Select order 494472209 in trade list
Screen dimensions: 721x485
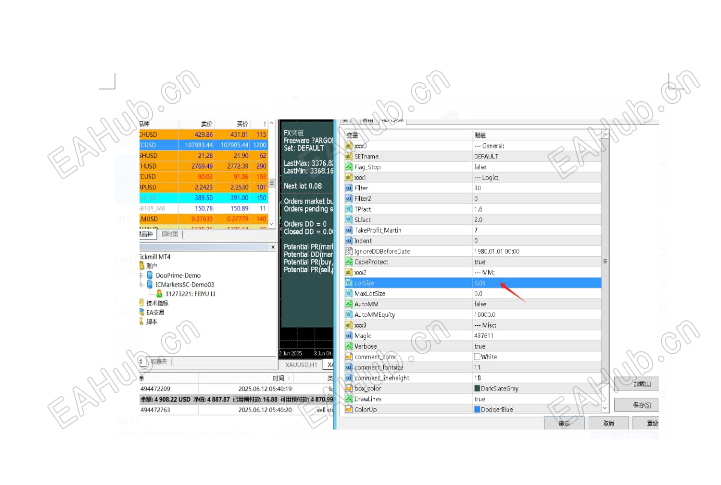pyautogui.click(x=236, y=388)
